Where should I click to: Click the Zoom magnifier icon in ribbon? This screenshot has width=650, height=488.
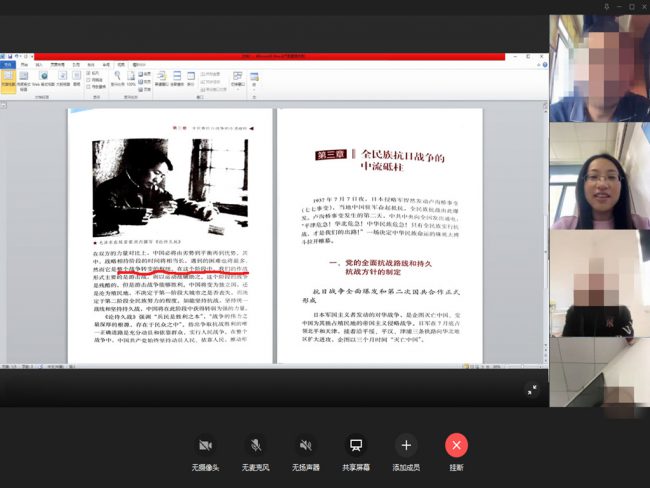pos(117,76)
